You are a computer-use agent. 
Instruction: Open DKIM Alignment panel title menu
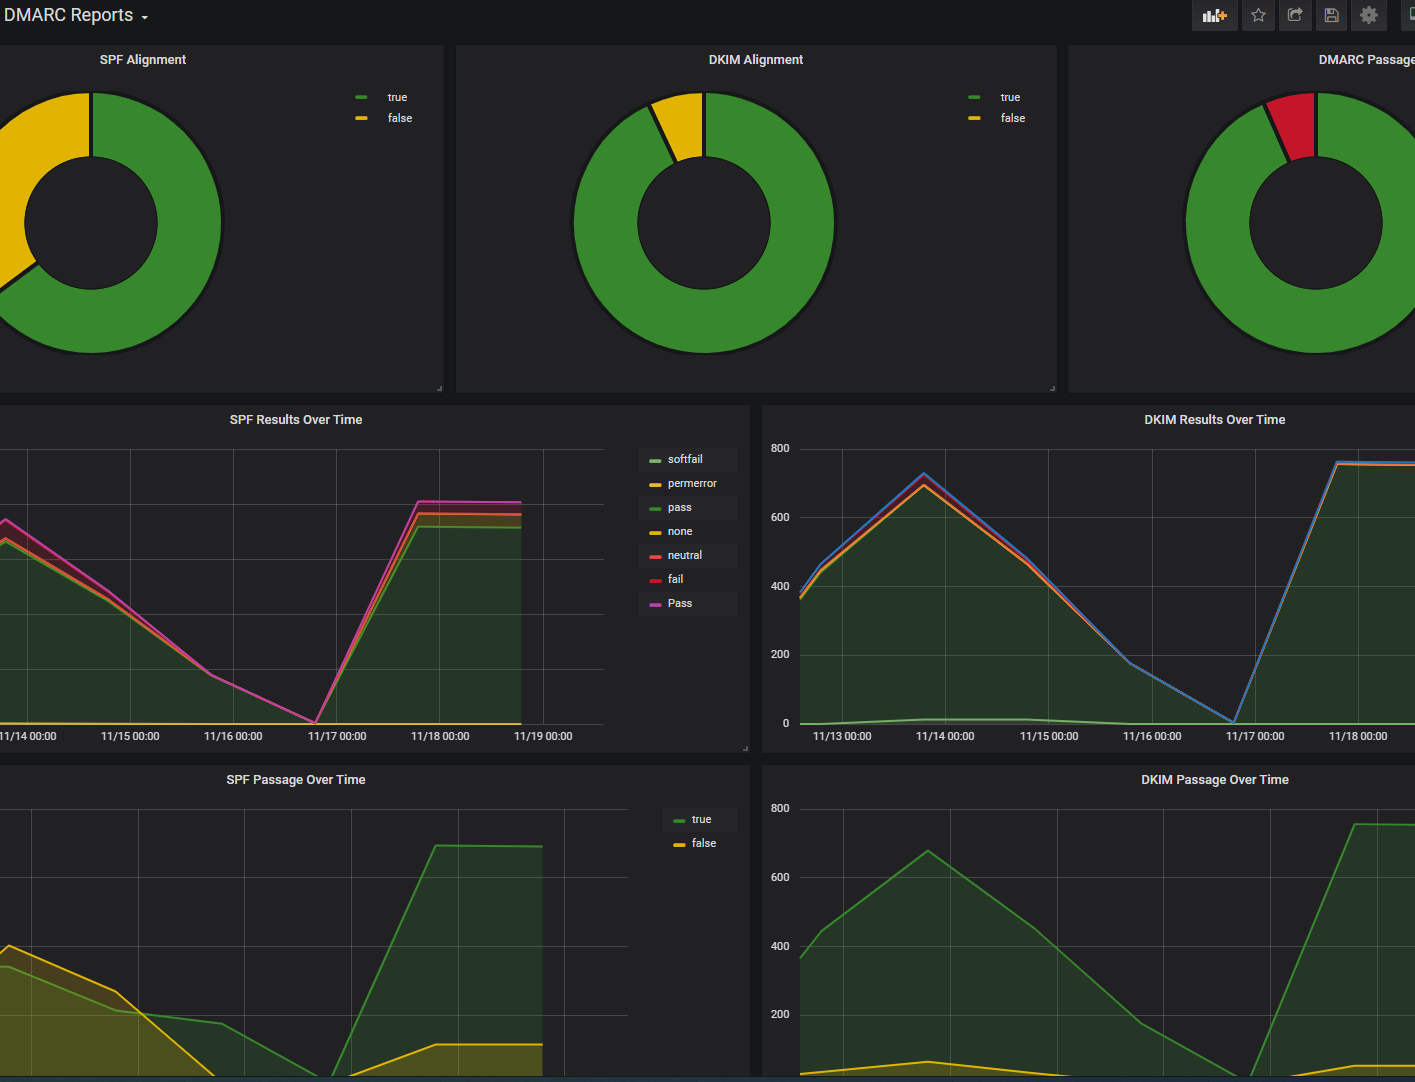pyautogui.click(x=755, y=60)
